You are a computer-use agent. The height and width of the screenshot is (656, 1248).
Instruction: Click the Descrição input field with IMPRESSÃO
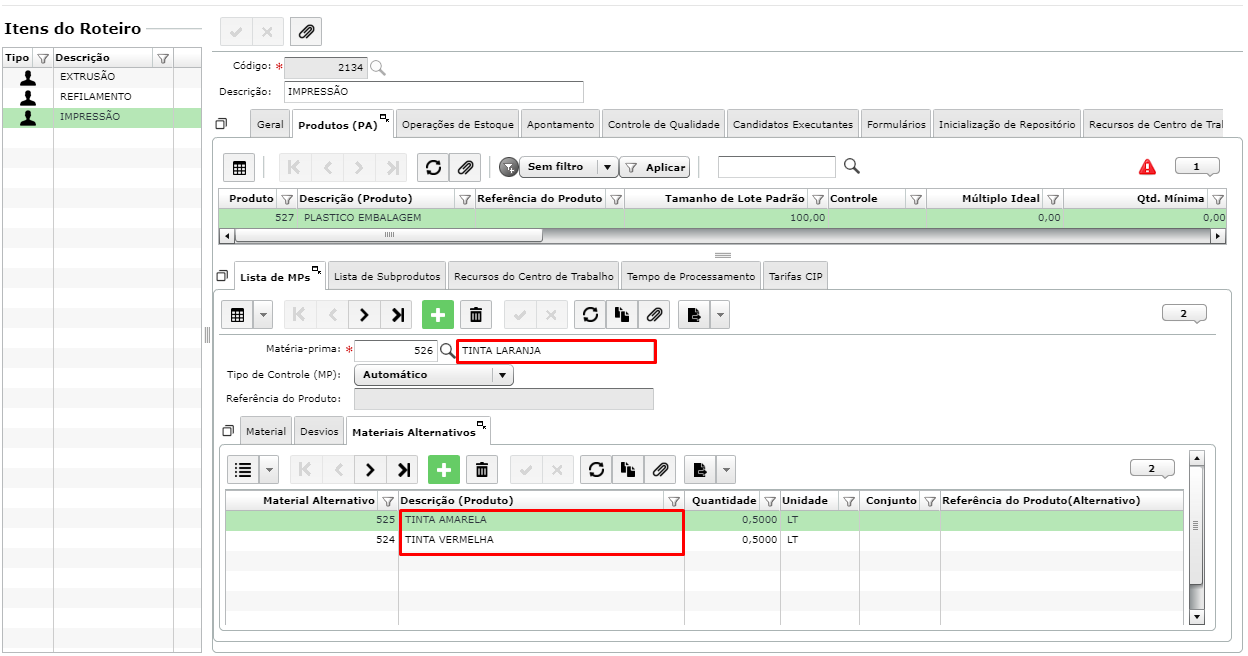pyautogui.click(x=433, y=92)
